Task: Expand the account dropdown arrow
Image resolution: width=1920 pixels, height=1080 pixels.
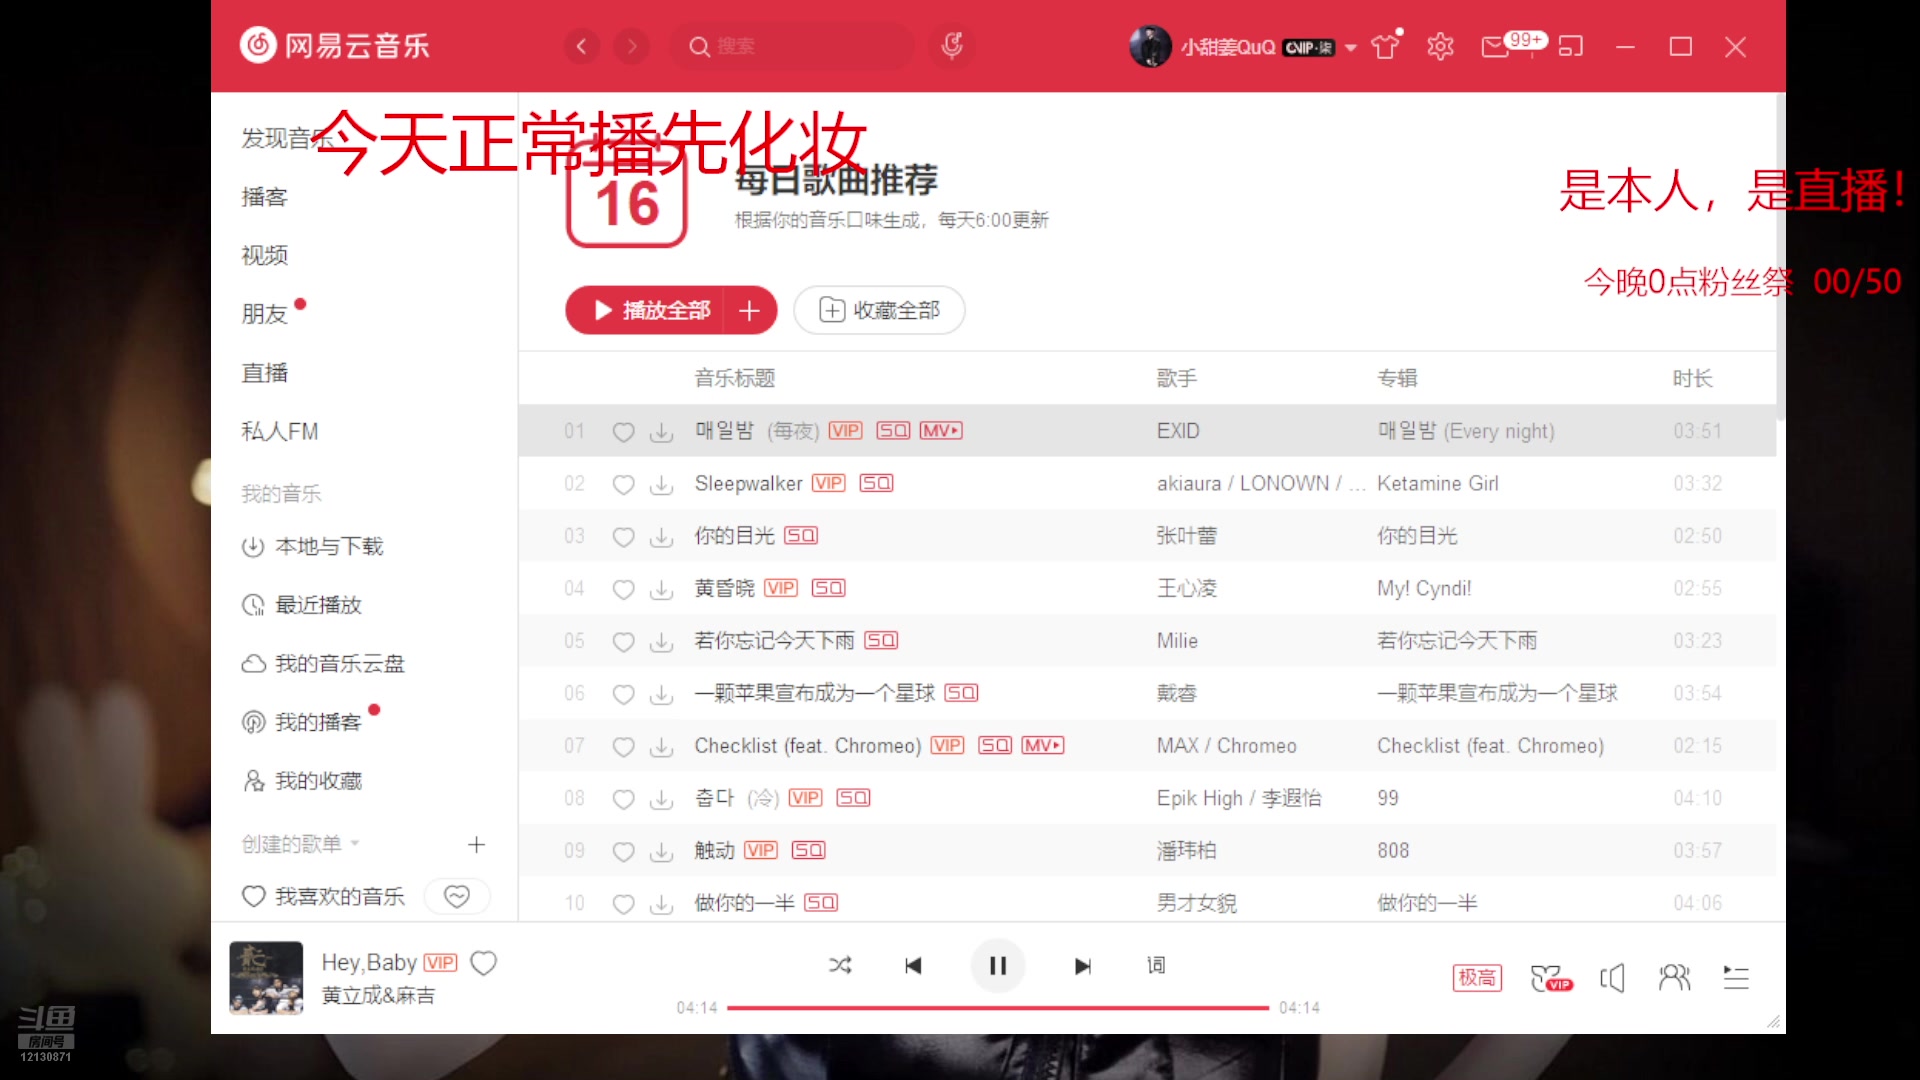Action: point(1351,47)
